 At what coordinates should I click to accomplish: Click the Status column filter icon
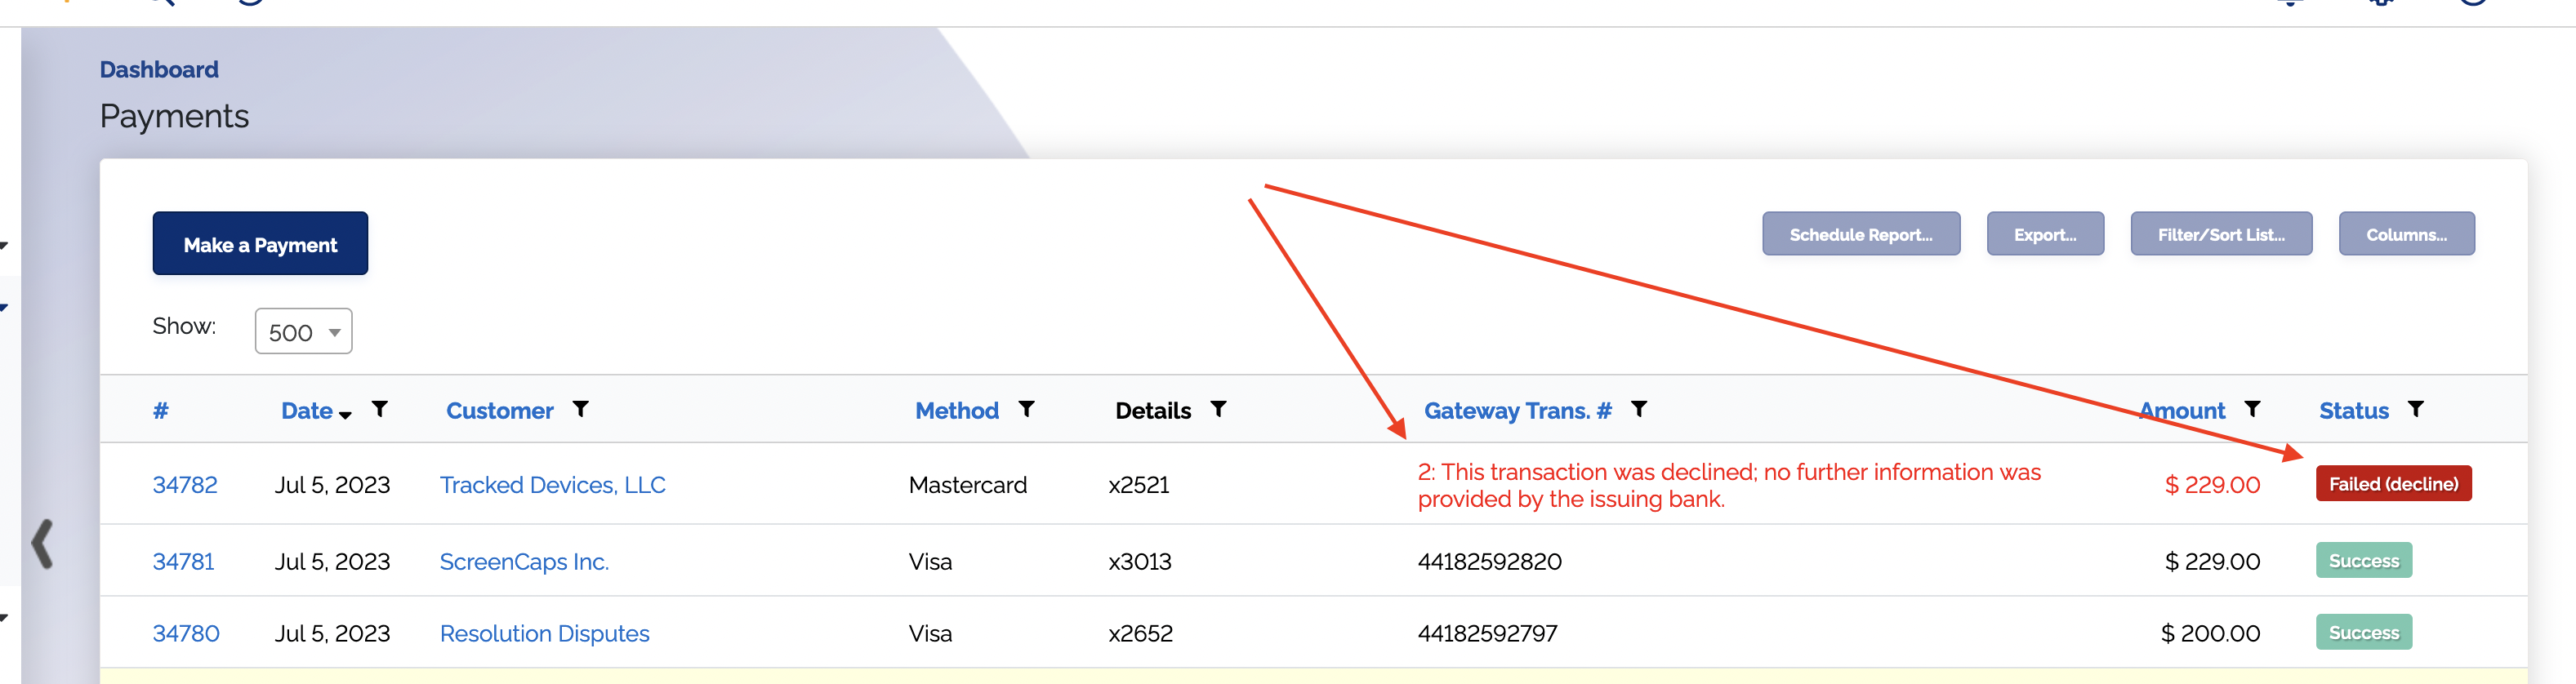point(2415,409)
